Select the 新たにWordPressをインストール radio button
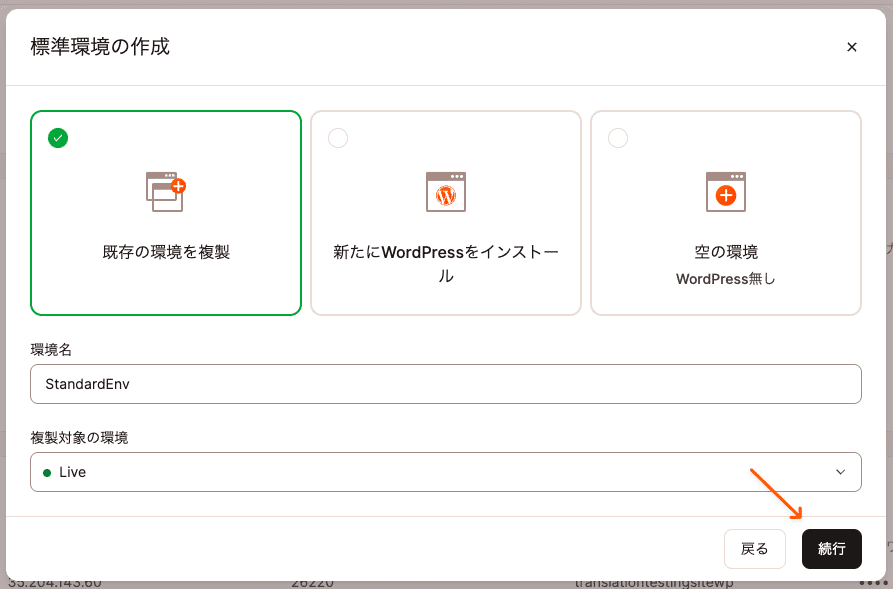Screen dimensions: 893x589 pos(338,138)
